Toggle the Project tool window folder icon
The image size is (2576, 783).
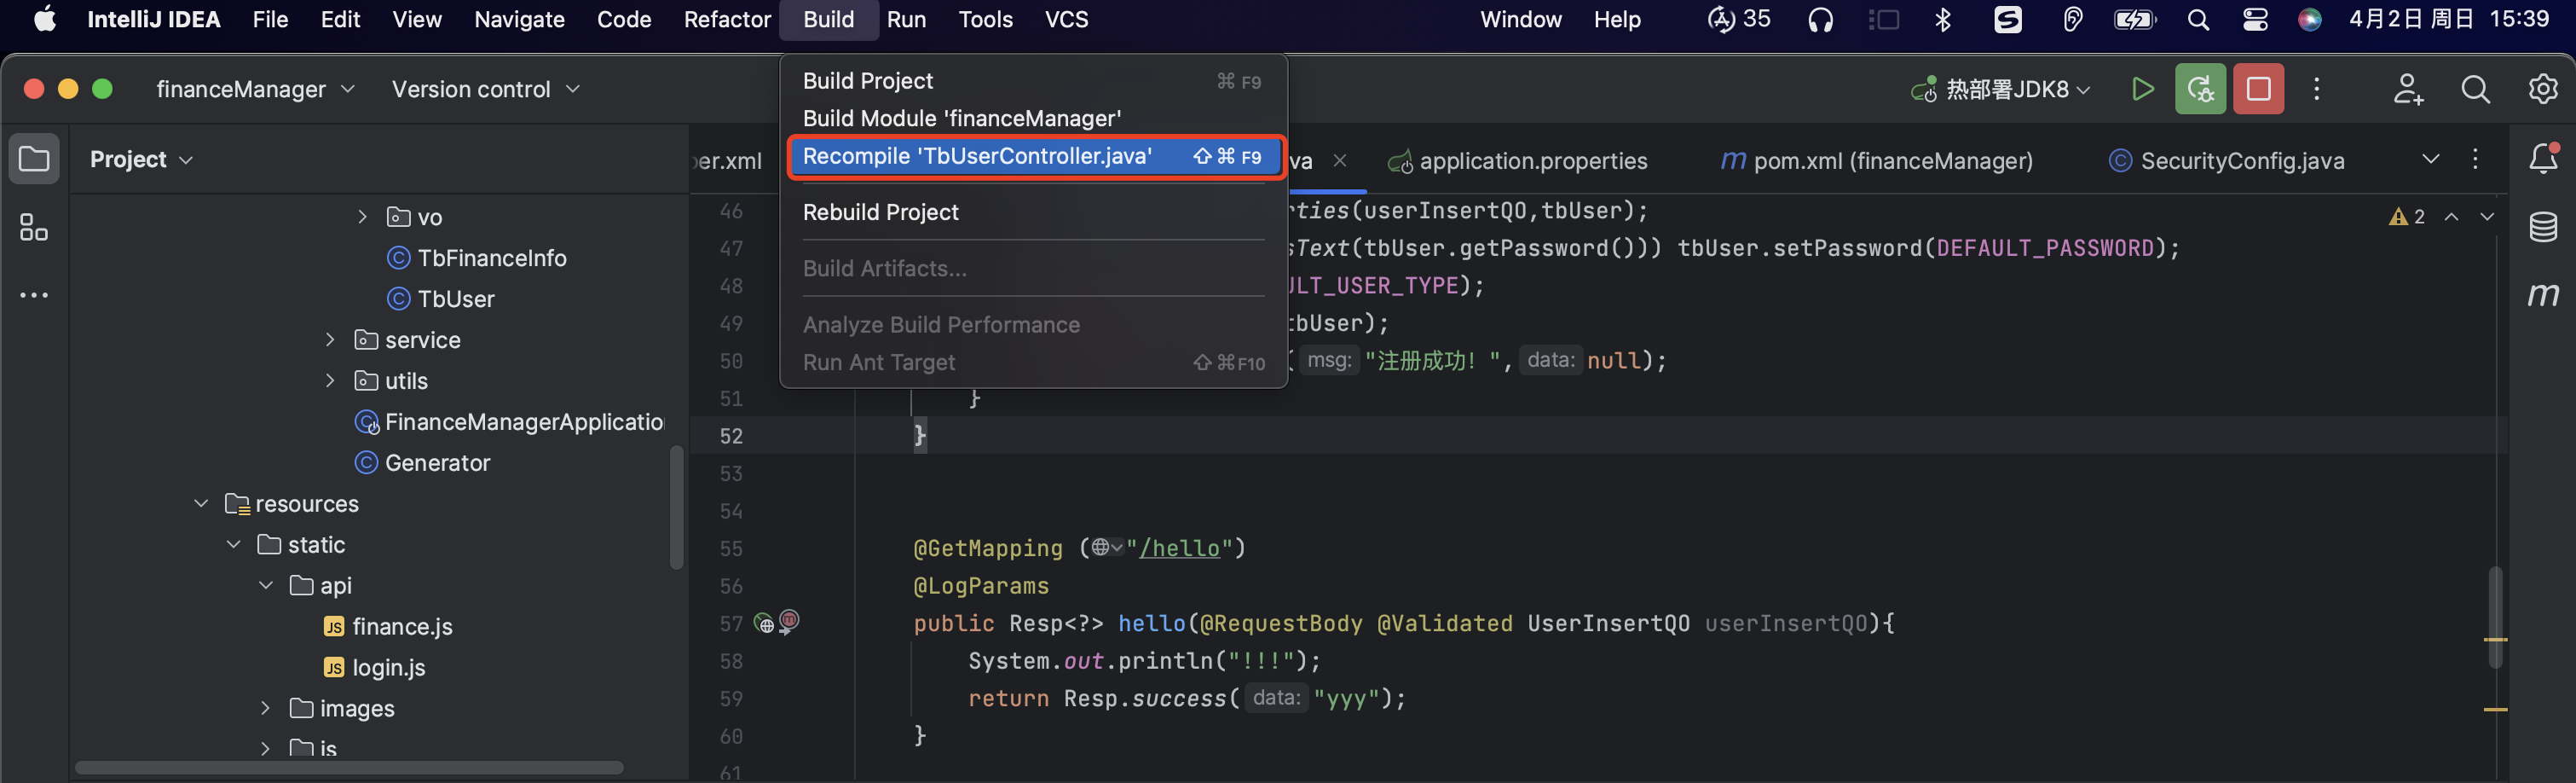34,159
